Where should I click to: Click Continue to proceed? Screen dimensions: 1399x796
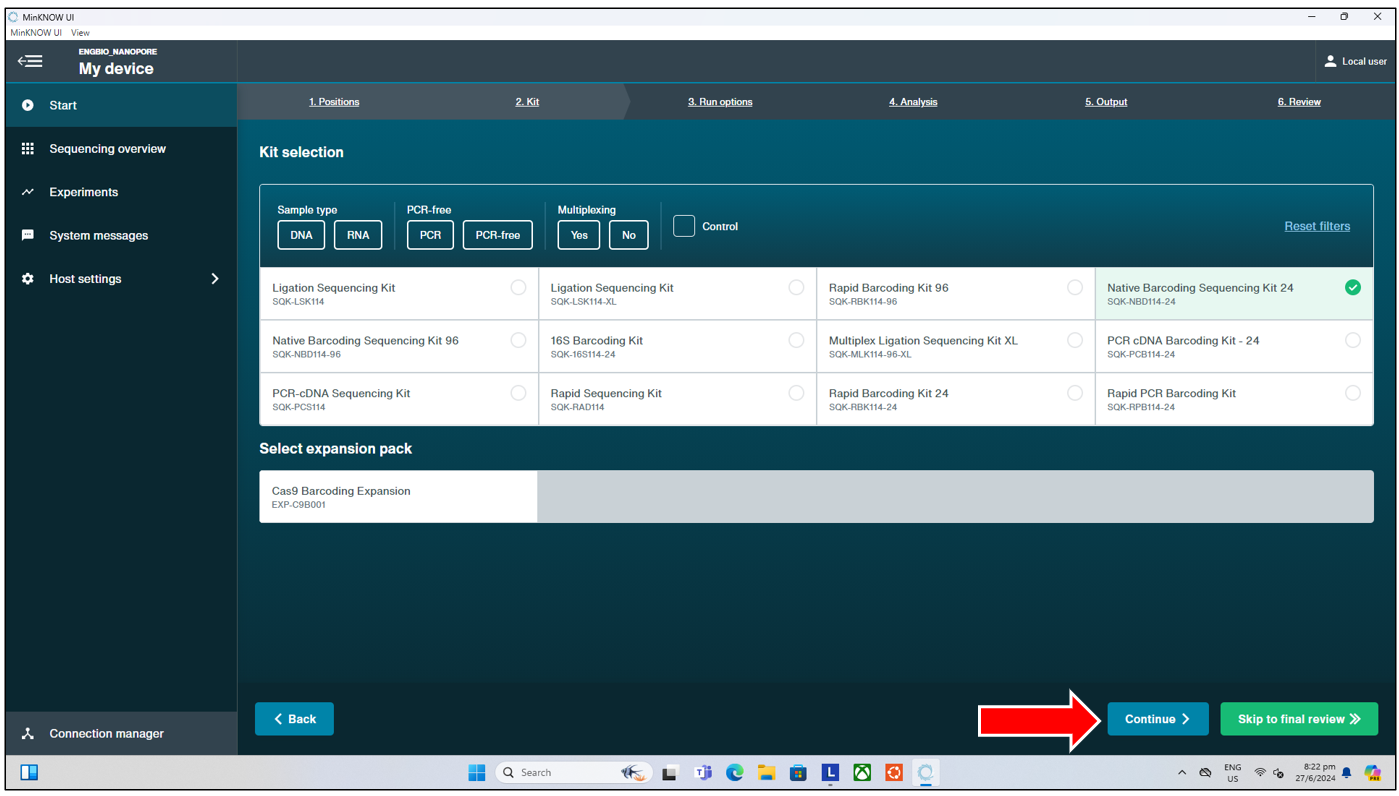click(x=1158, y=719)
